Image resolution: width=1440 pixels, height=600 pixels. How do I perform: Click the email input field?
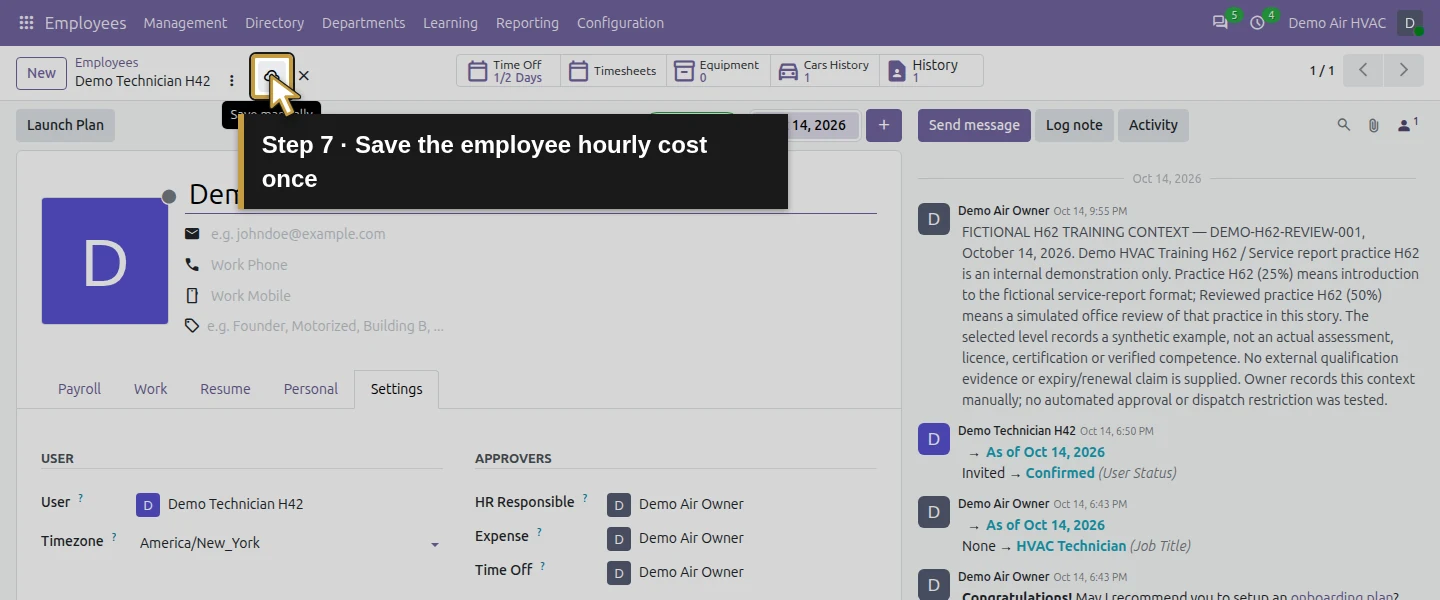click(540, 234)
